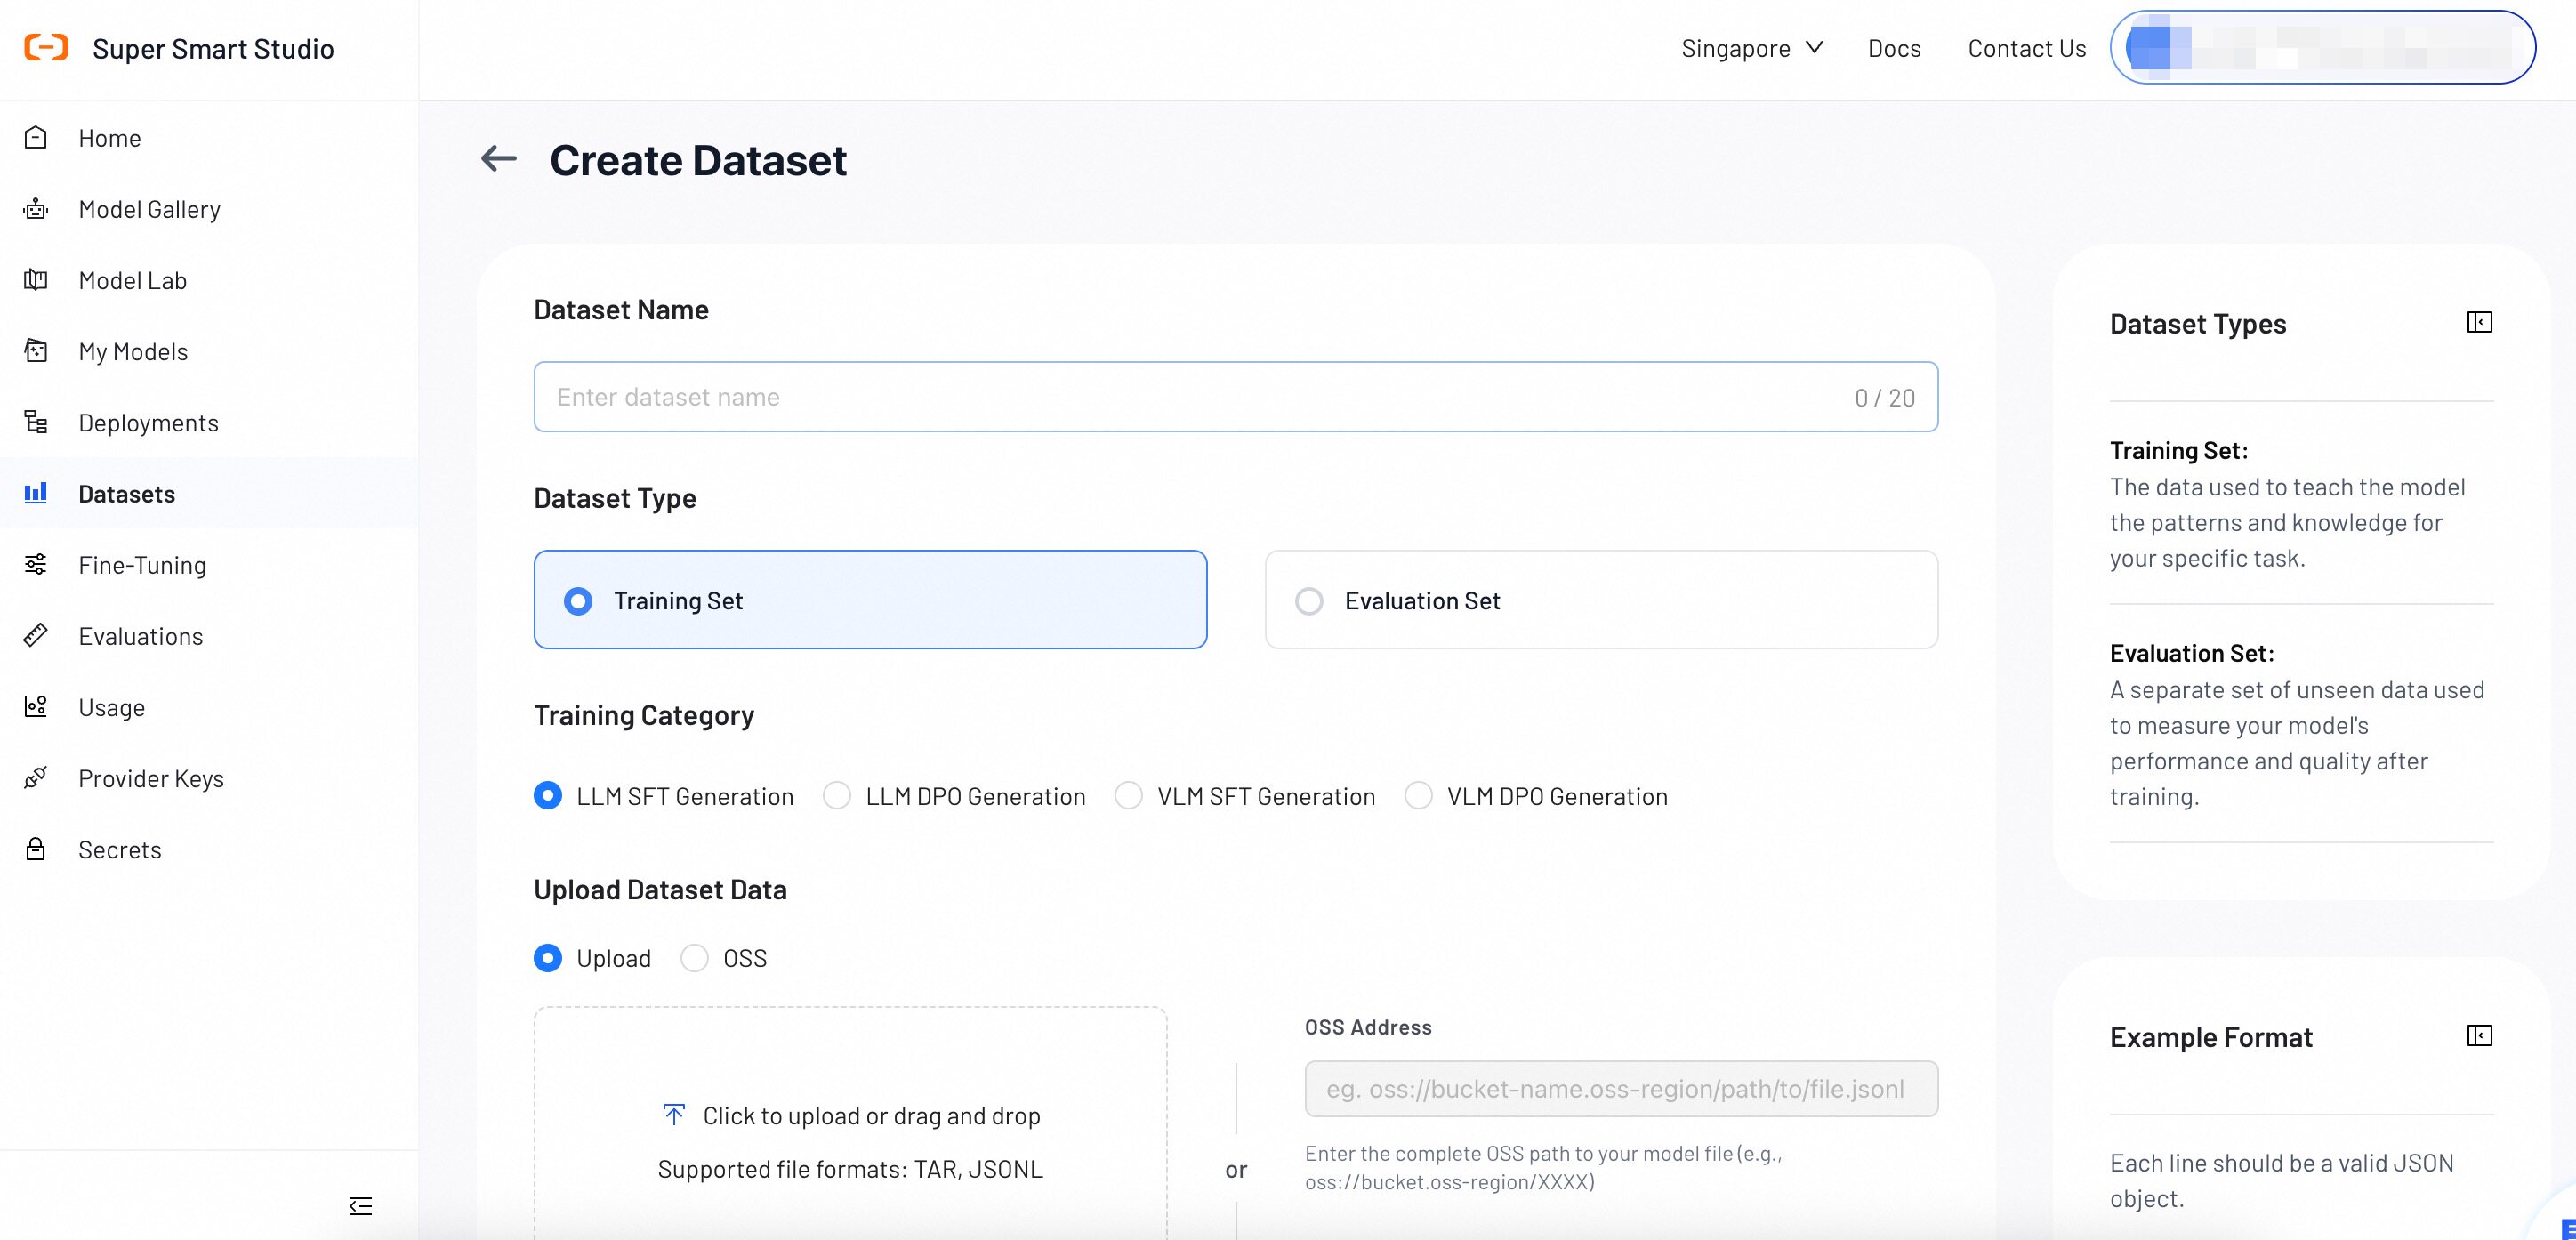
Task: Select the Training Set option
Action: (x=870, y=600)
